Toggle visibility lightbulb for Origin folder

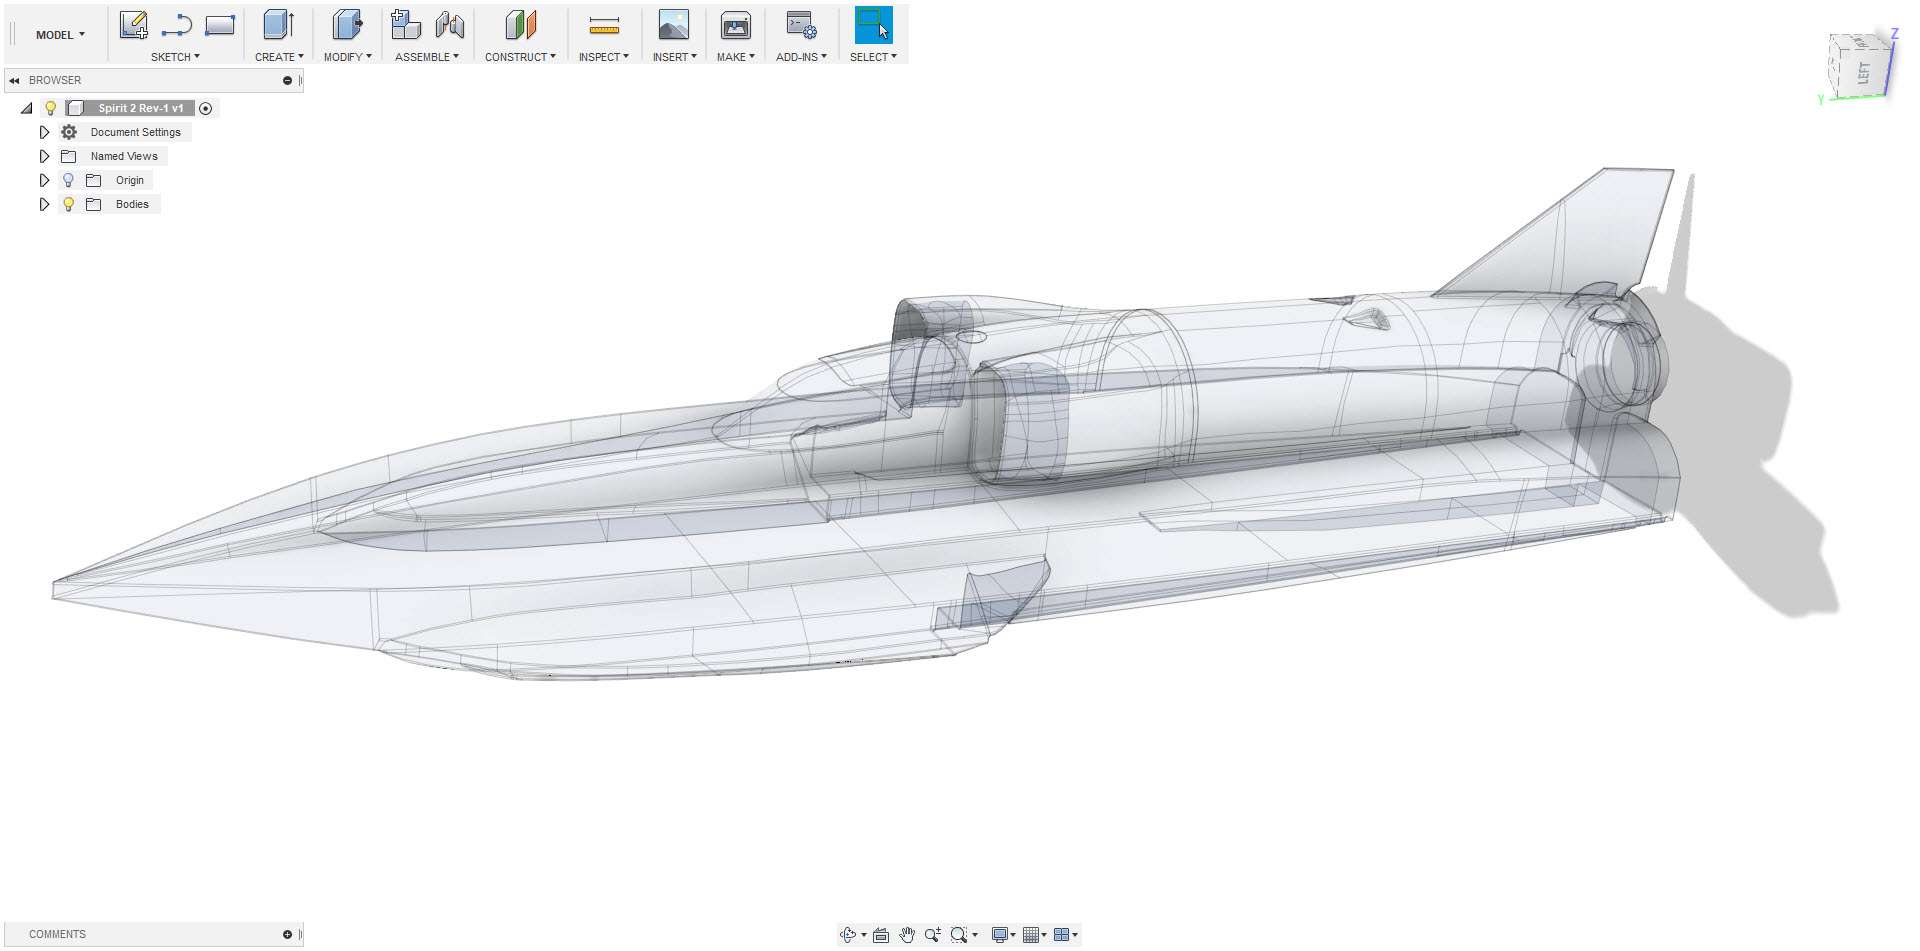click(68, 180)
